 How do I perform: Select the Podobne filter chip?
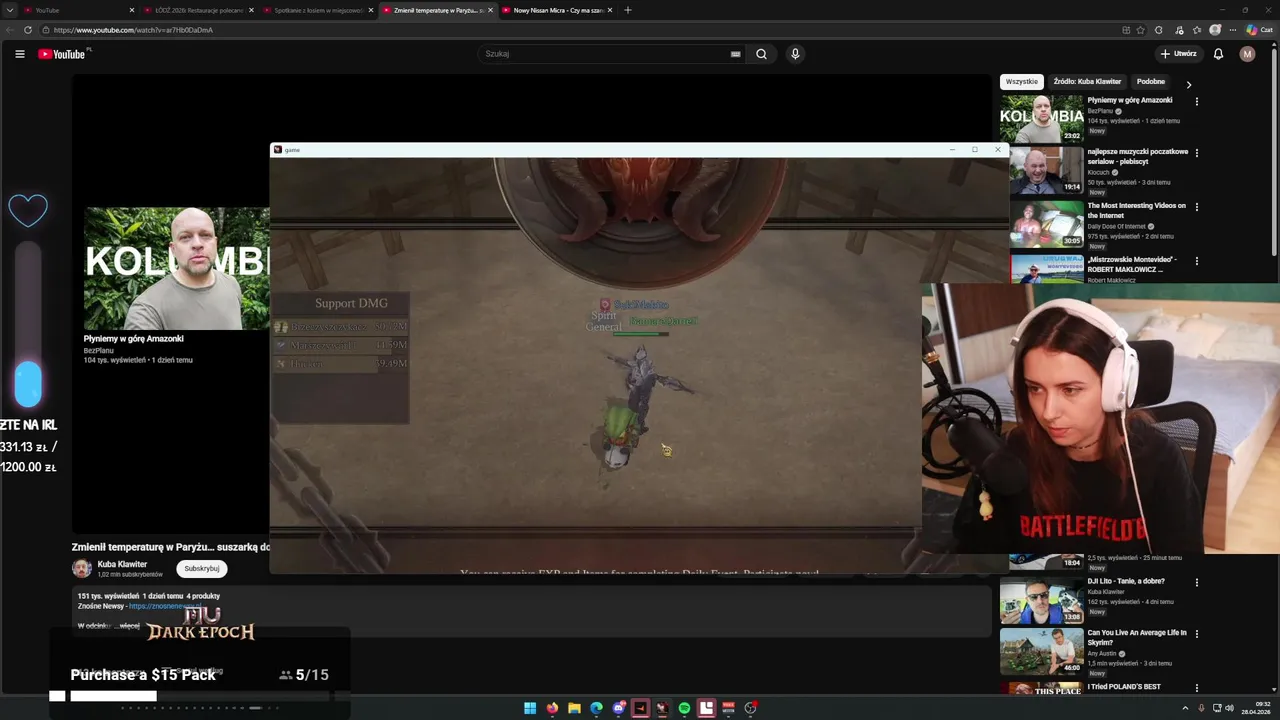(x=1151, y=82)
